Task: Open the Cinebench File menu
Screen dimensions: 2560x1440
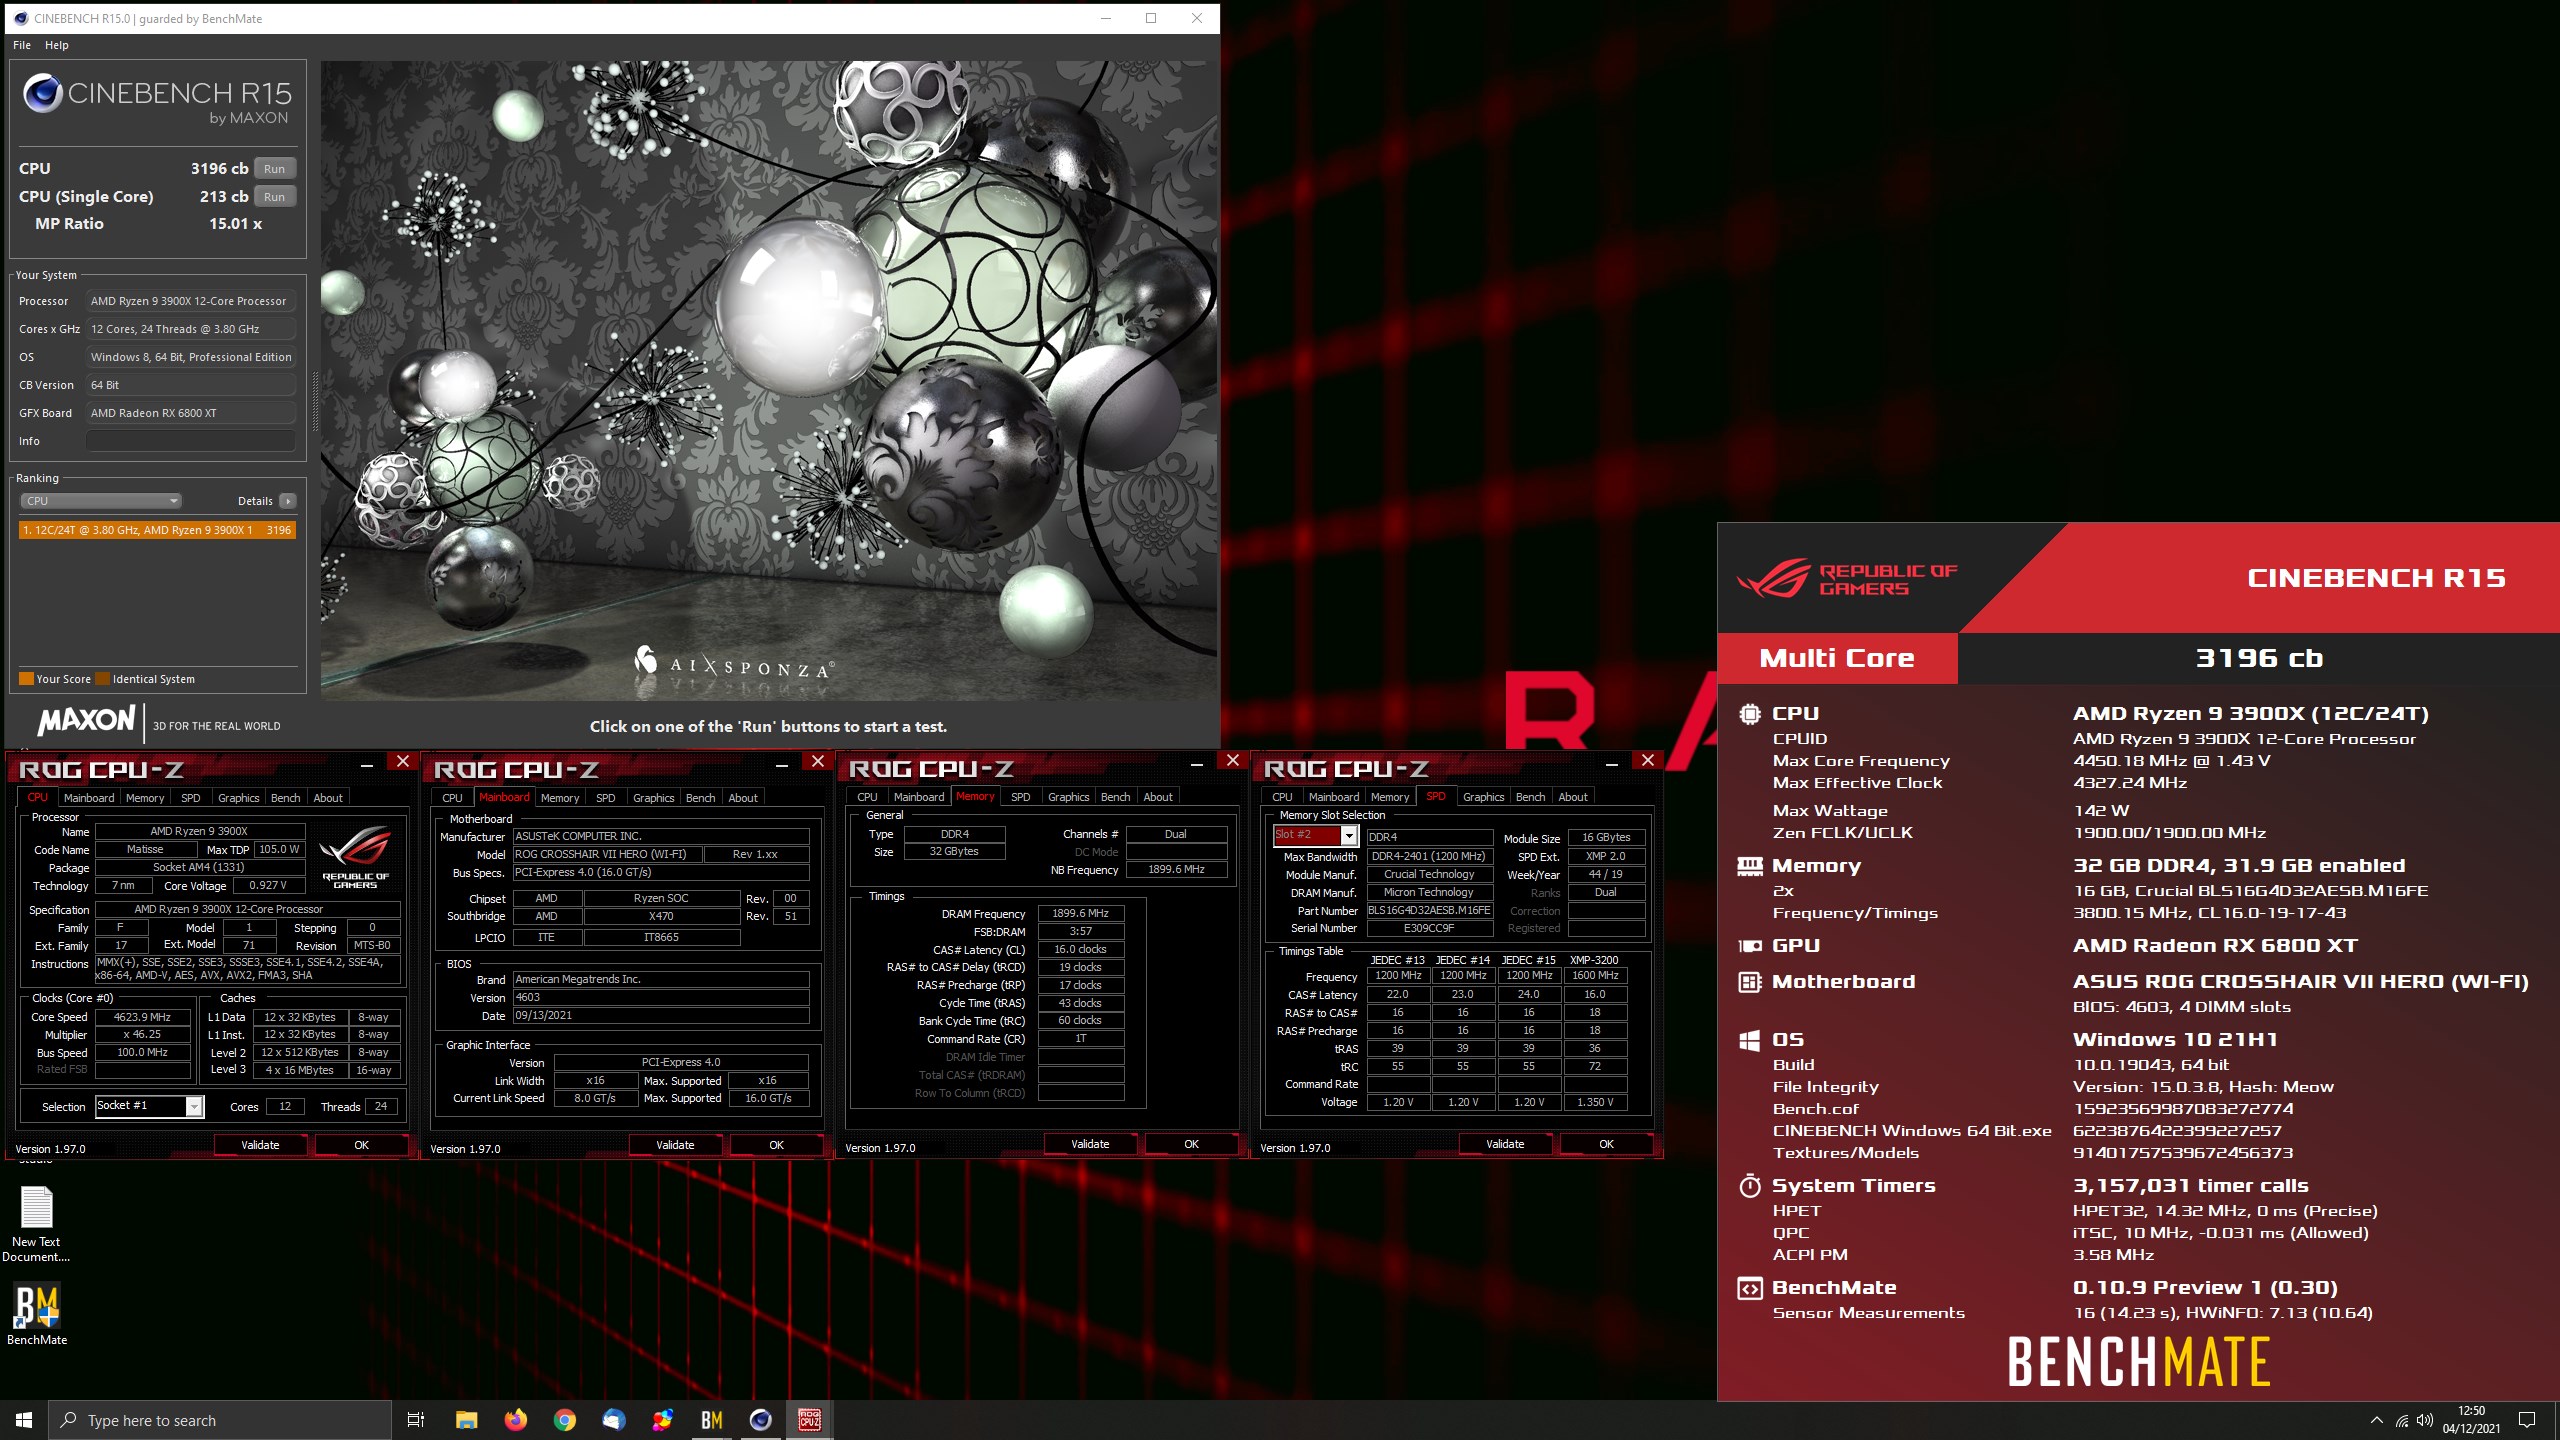Action: pos(22,45)
